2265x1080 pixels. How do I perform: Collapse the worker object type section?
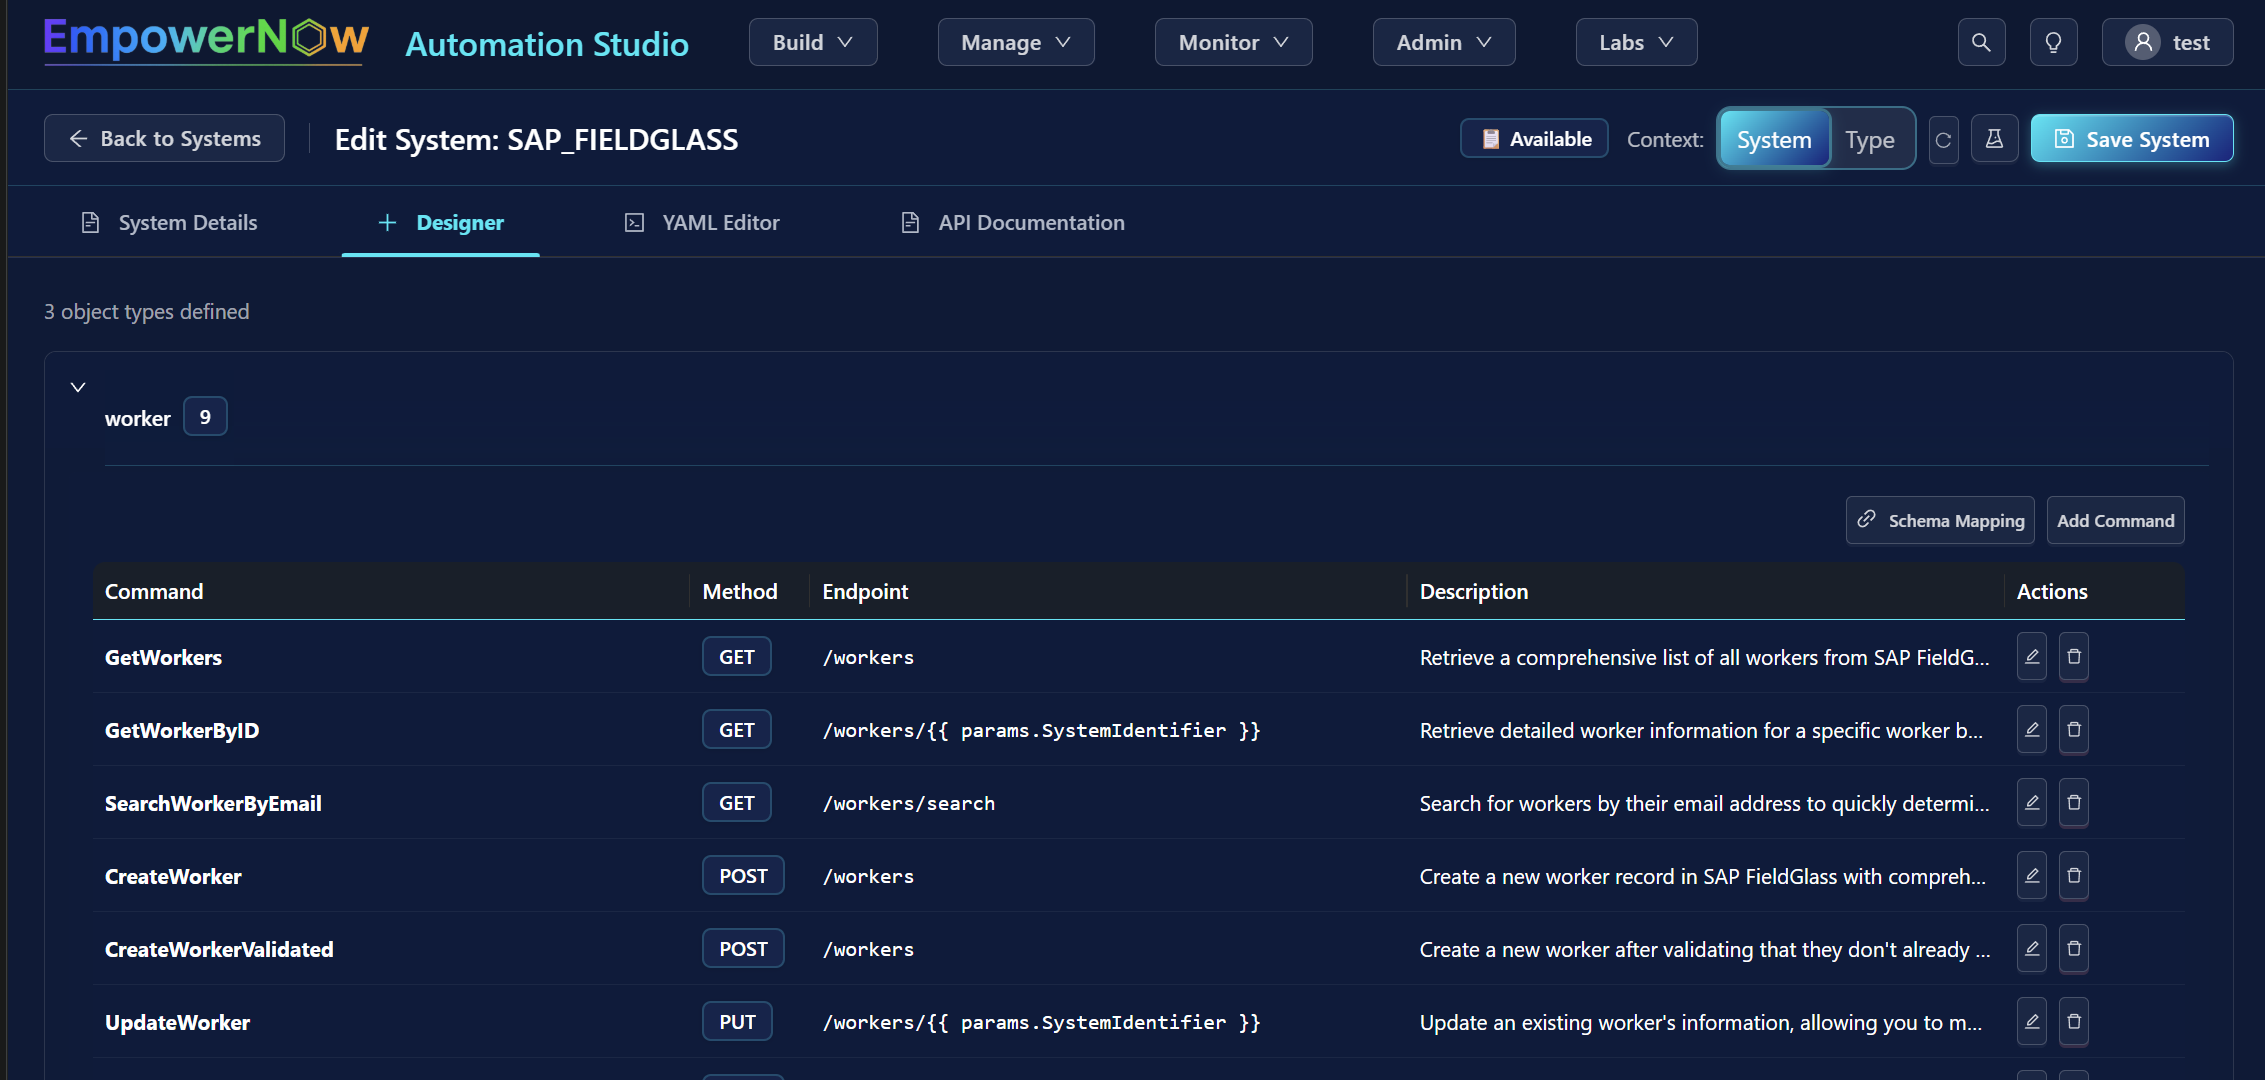[77, 386]
